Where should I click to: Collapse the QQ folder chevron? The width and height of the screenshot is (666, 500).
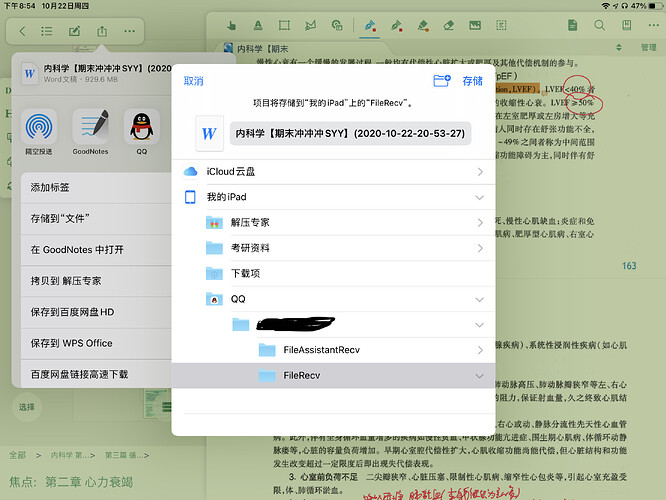point(480,299)
